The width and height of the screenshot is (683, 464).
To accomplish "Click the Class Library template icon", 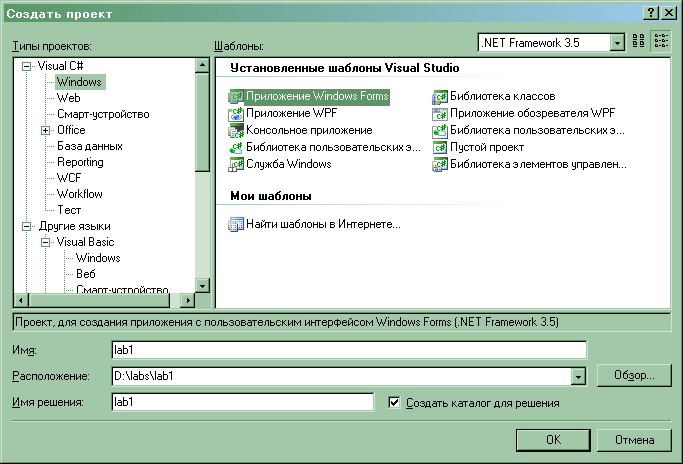I will coord(440,97).
